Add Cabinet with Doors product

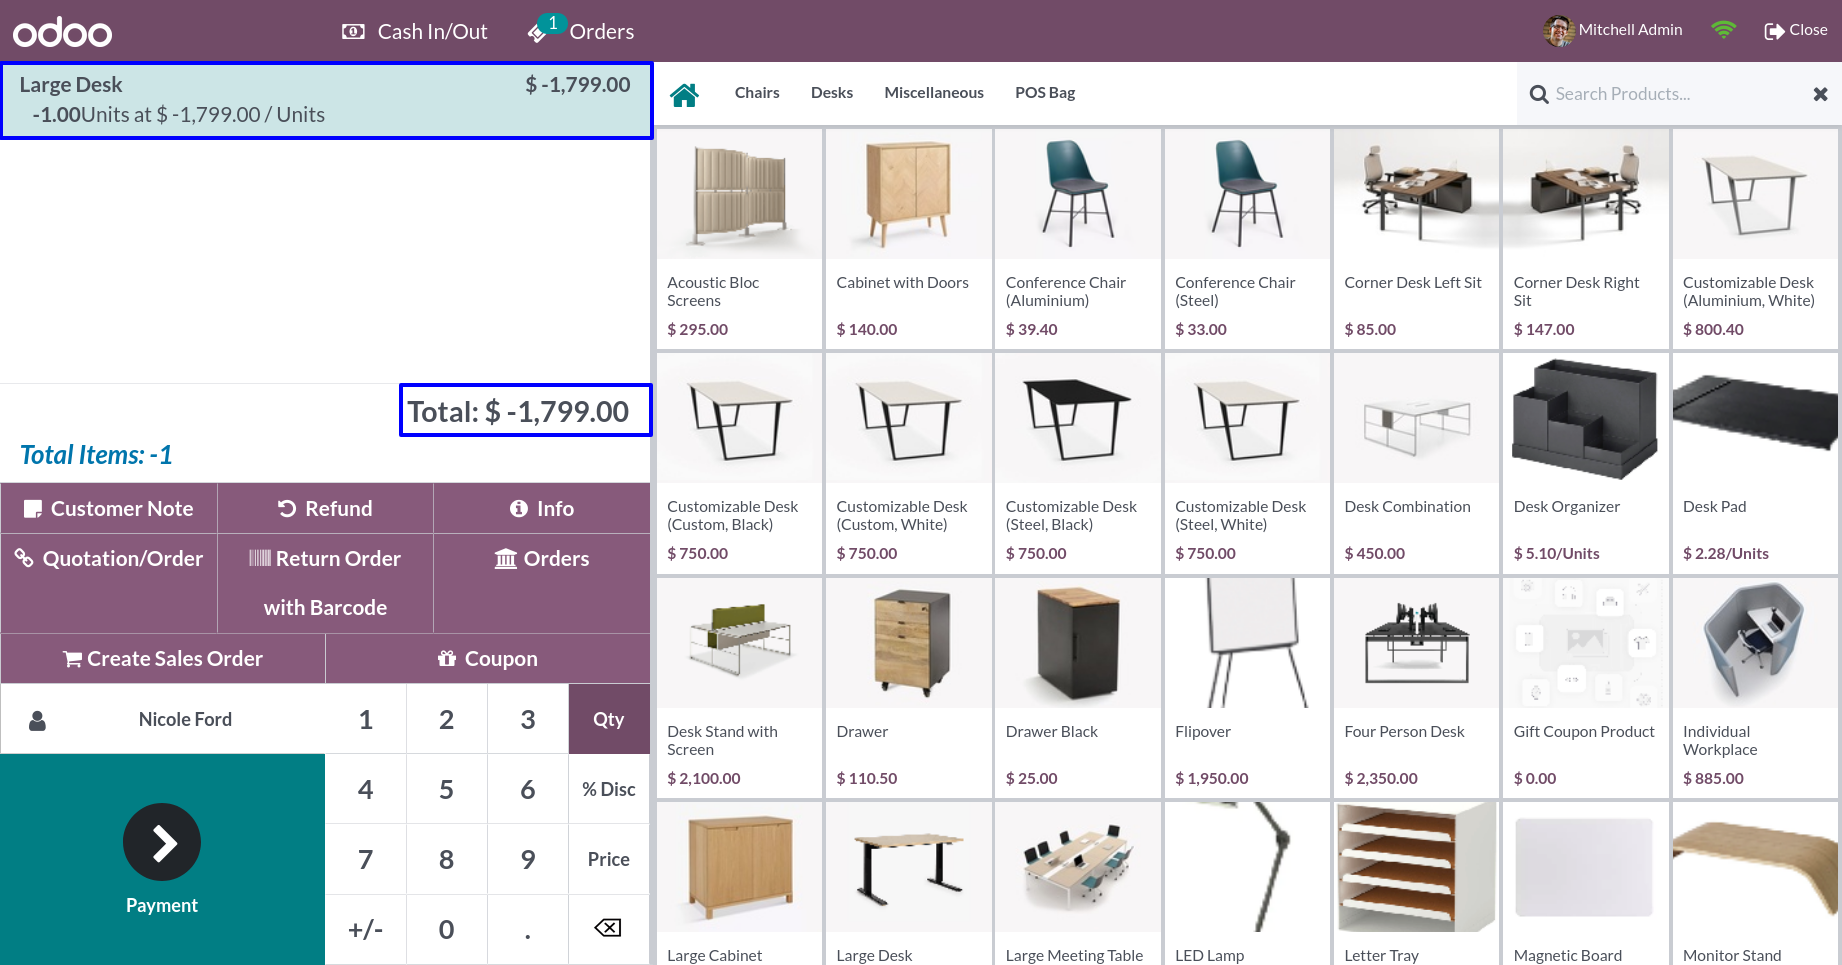908,239
